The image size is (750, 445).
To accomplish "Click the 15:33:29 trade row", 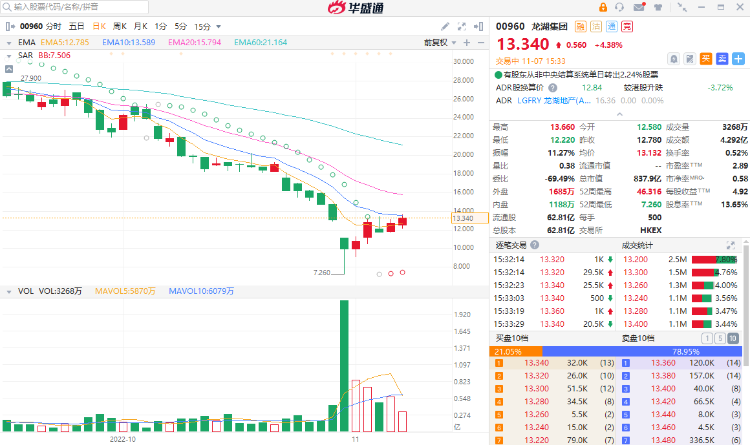I will [554, 324].
